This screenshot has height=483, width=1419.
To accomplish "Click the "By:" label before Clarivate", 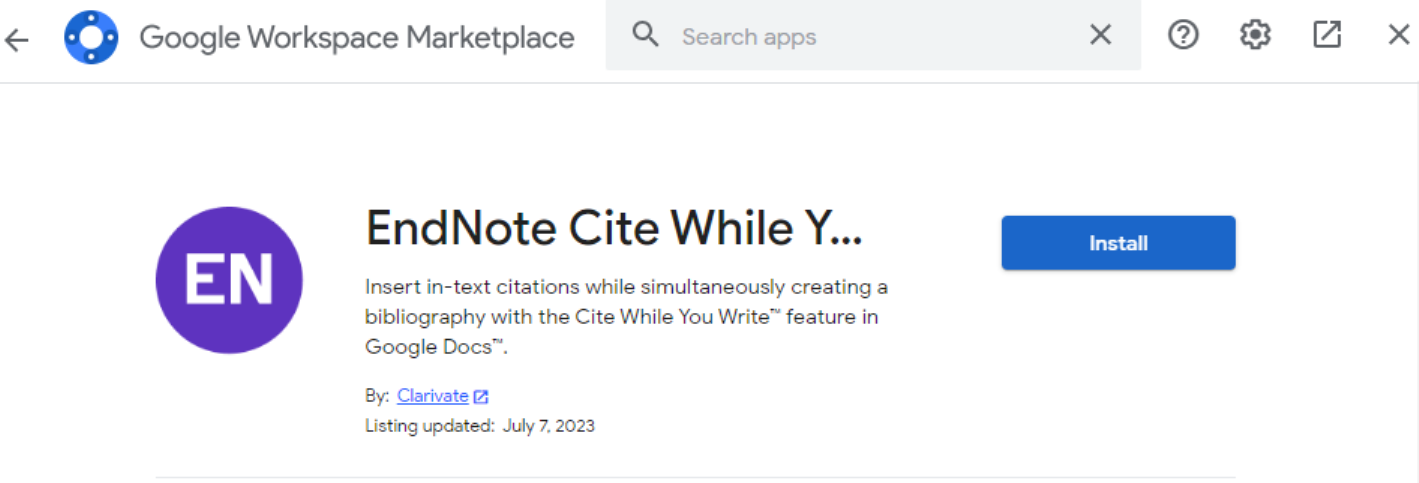I will pyautogui.click(x=377, y=396).
